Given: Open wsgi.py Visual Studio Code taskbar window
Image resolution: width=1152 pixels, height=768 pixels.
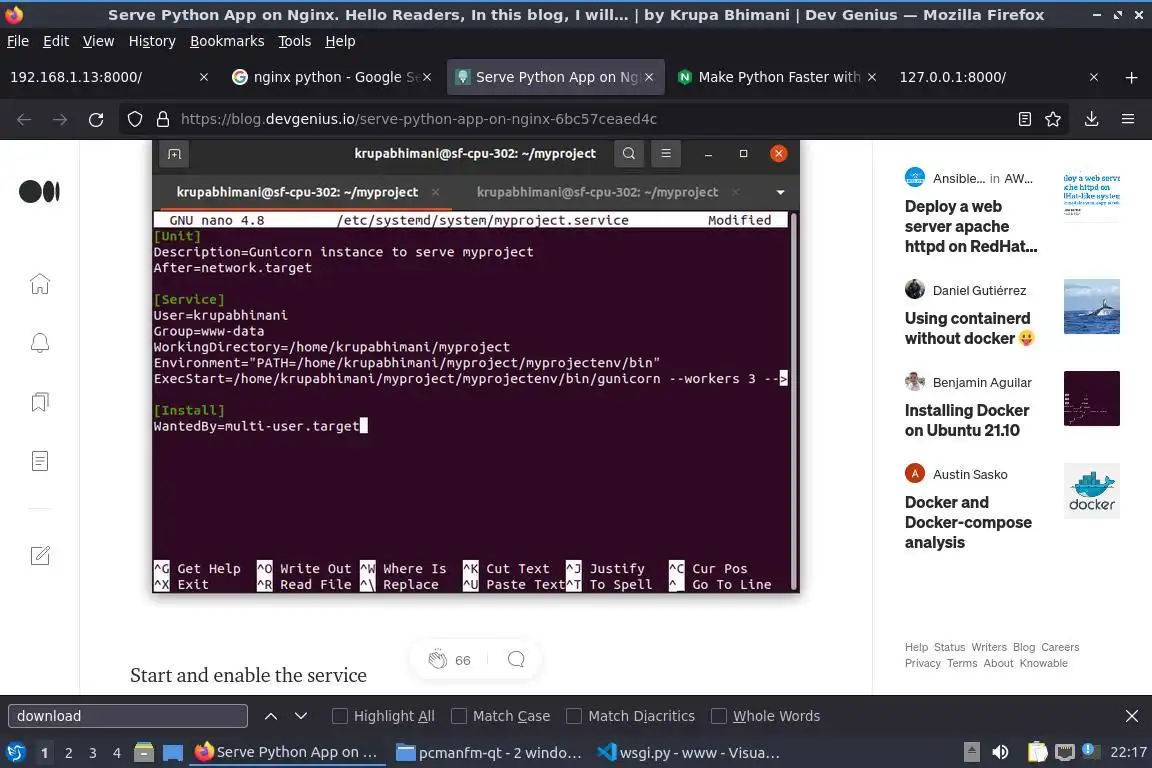Looking at the screenshot, I should click(x=688, y=753).
